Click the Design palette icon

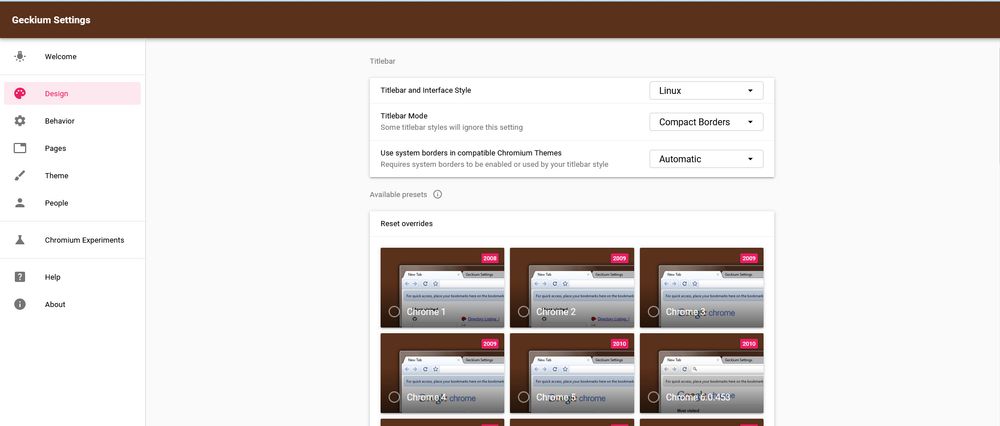click(20, 94)
